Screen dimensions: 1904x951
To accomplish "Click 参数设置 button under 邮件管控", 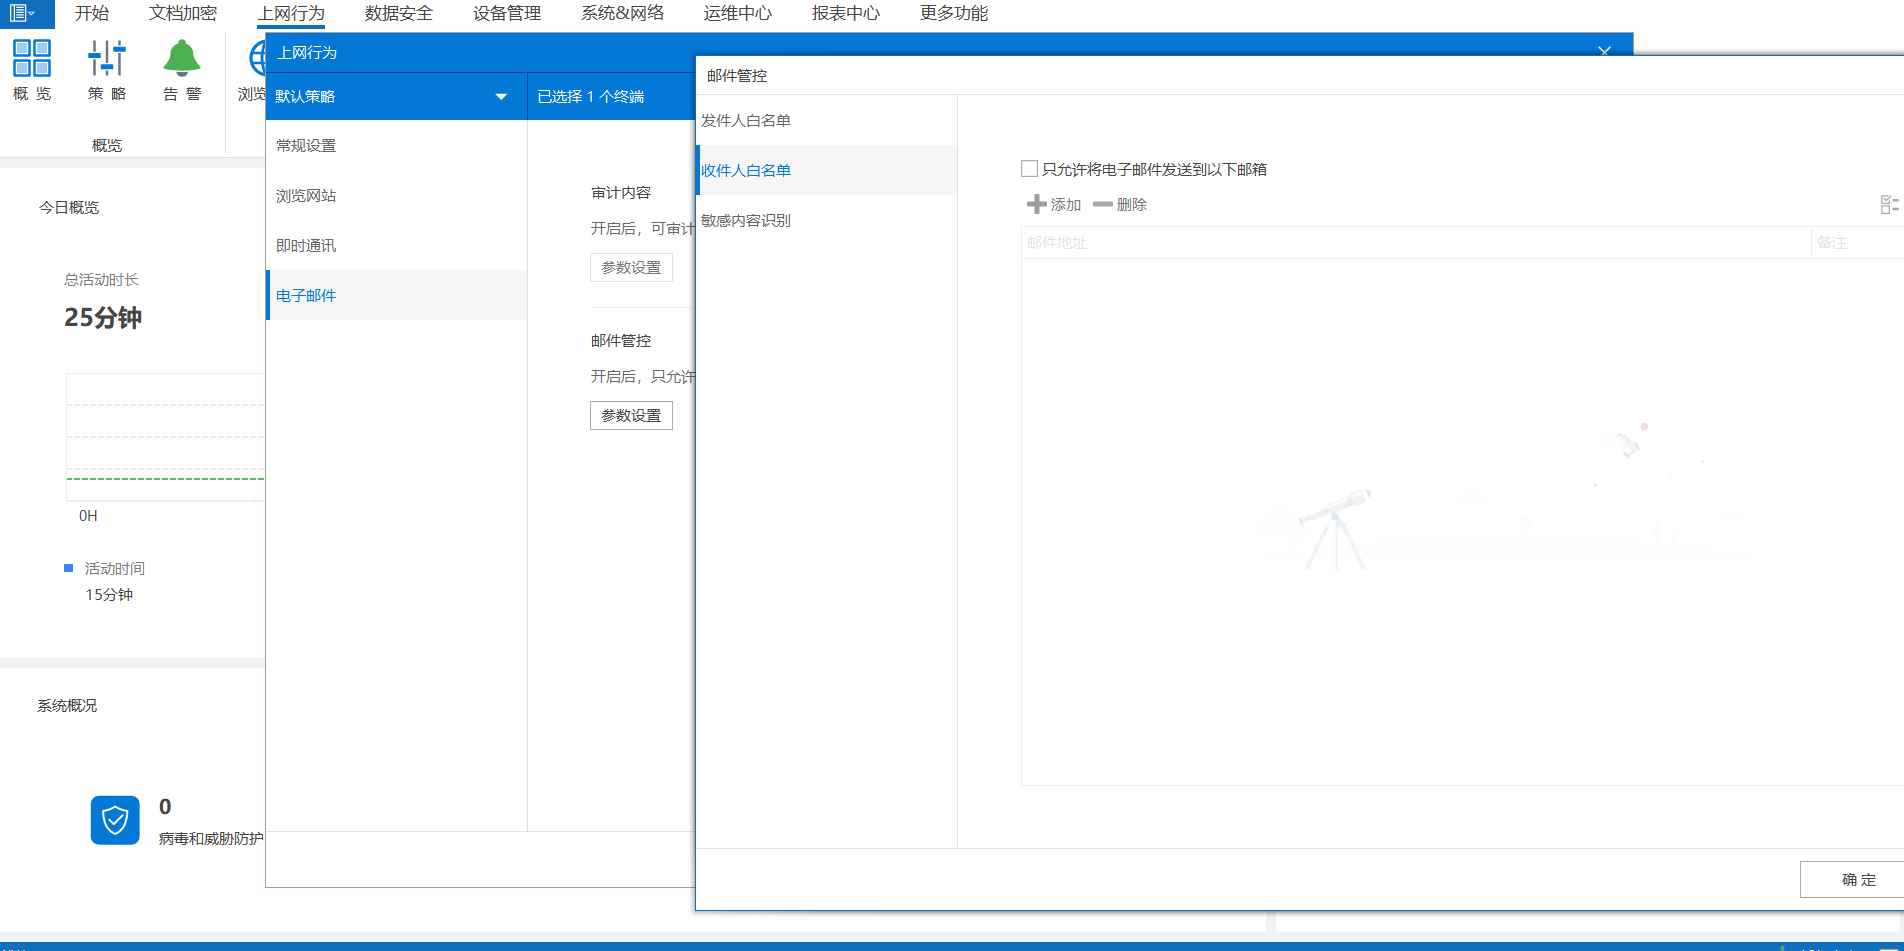I will click(631, 415).
